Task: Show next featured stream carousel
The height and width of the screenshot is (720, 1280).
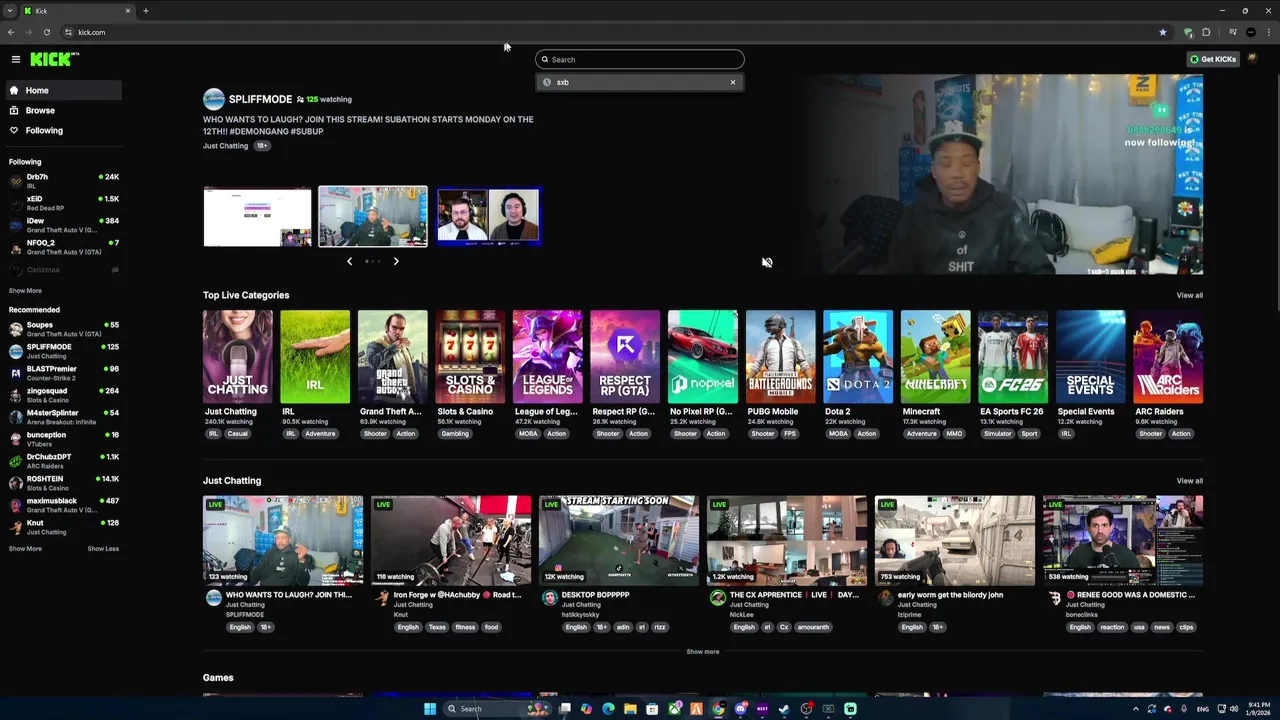Action: click(396, 261)
